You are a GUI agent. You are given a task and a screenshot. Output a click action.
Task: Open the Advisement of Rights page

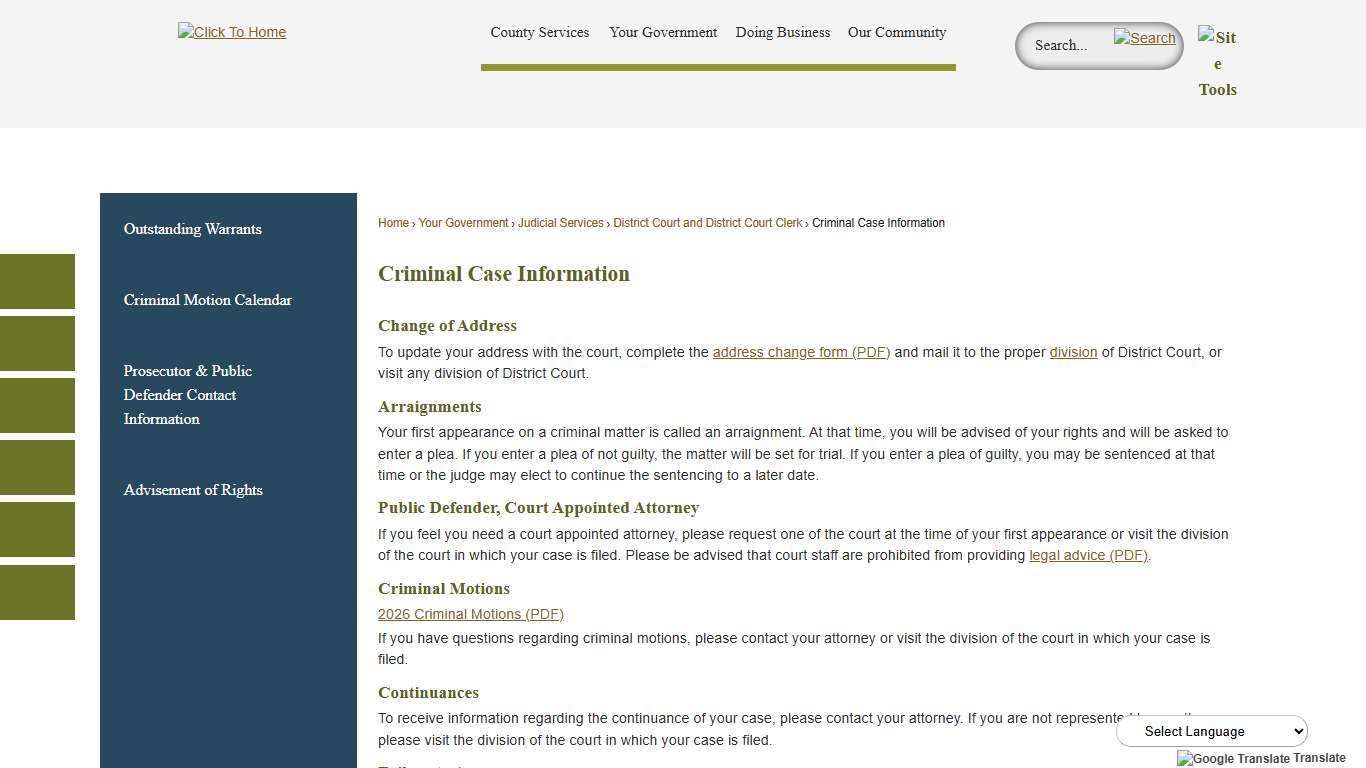point(193,490)
